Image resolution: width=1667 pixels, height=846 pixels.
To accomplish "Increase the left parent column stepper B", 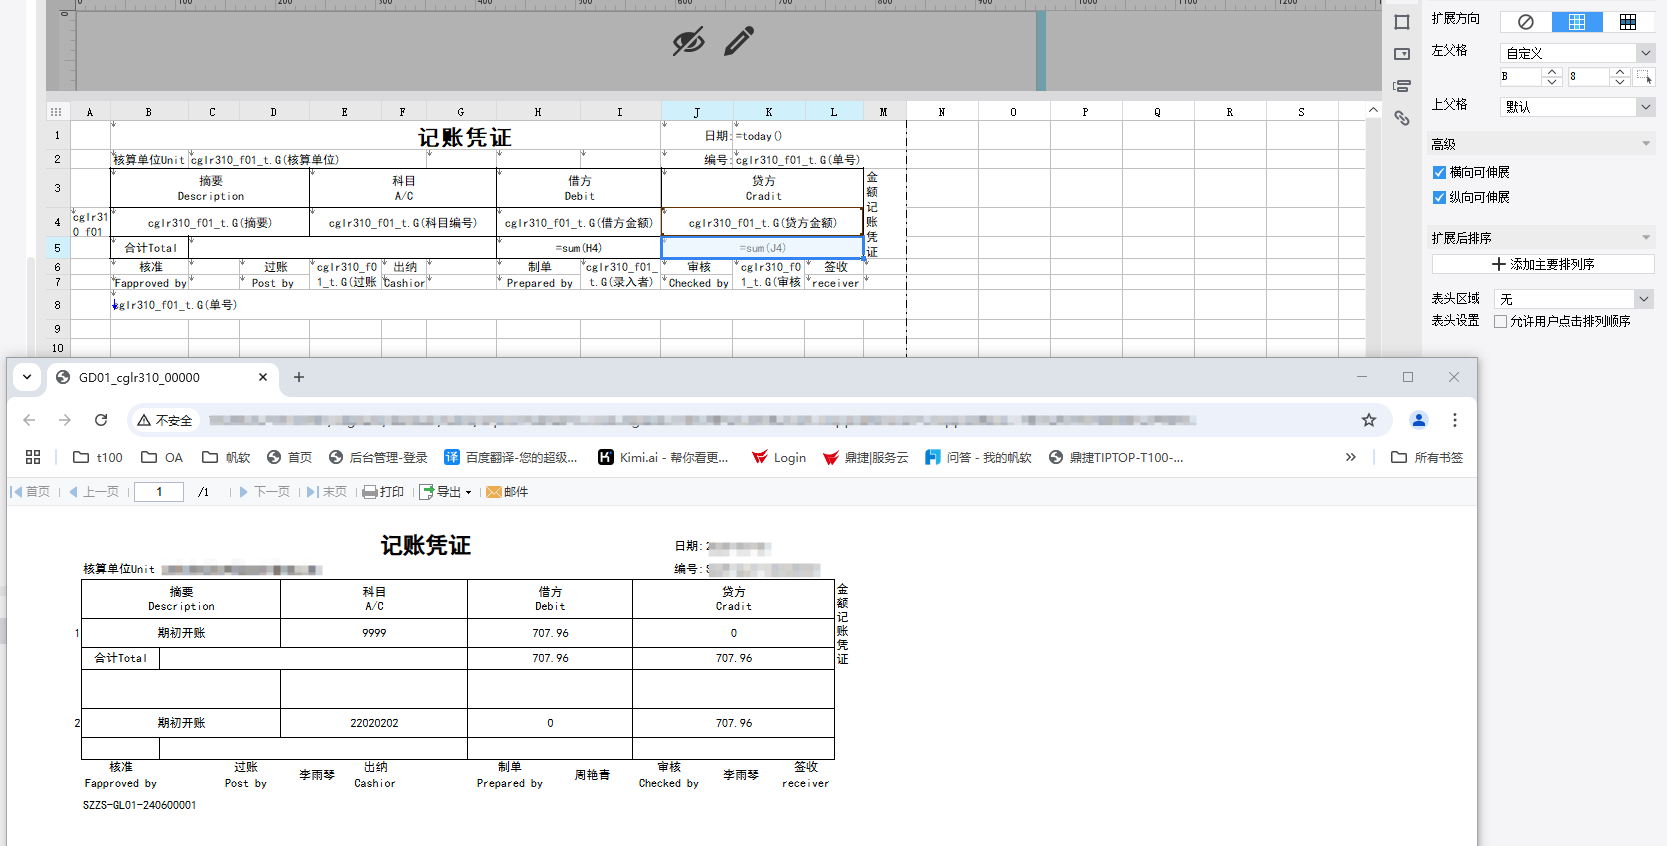I will (1552, 72).
